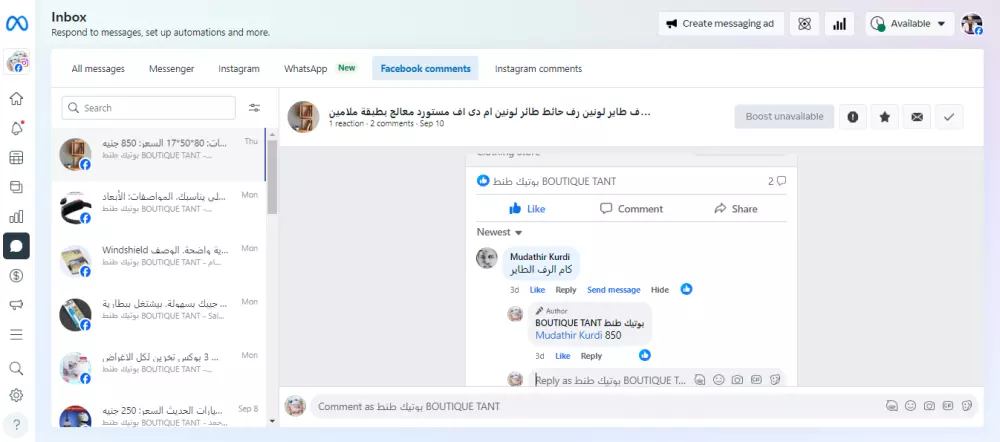
Task: Click Reply under Mudathir Kurdi's comment
Action: tap(566, 290)
